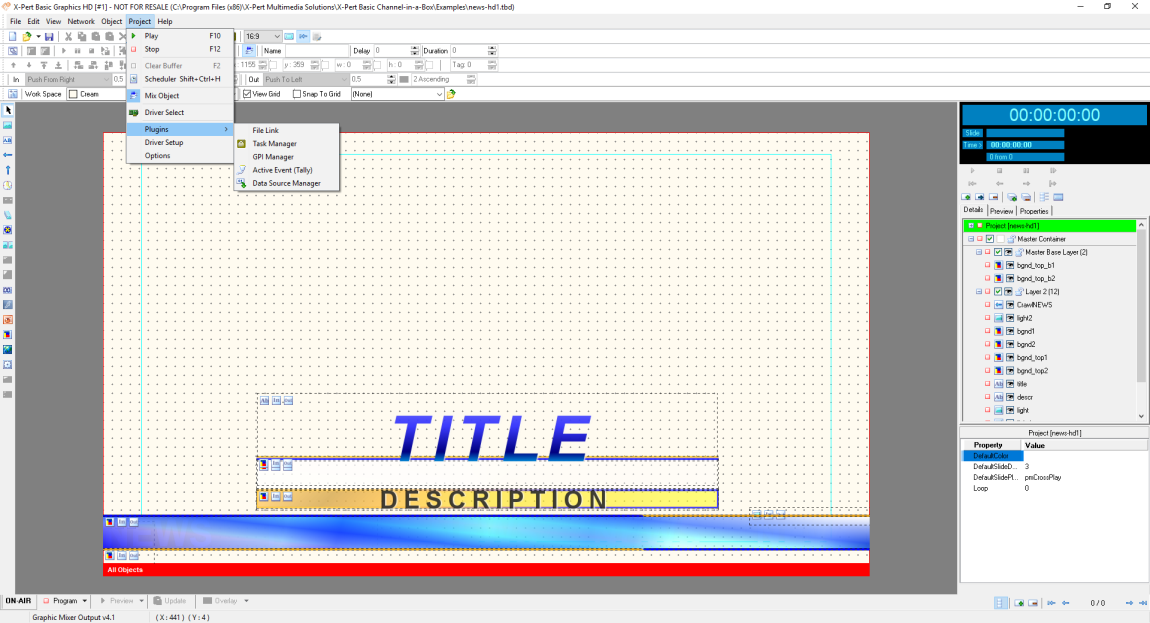1150x623 pixels.
Task: Switch to the Preview tab
Action: point(1001,211)
